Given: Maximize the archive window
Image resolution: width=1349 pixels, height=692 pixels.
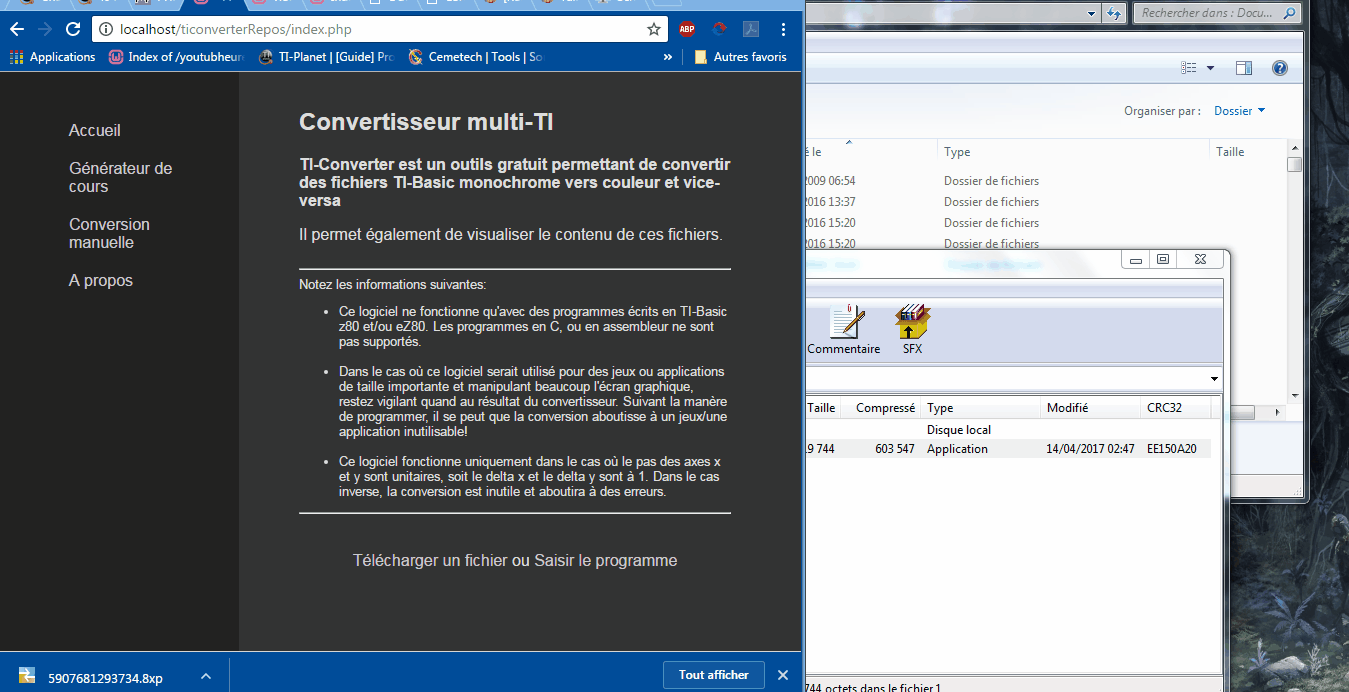Looking at the screenshot, I should (x=1163, y=259).
